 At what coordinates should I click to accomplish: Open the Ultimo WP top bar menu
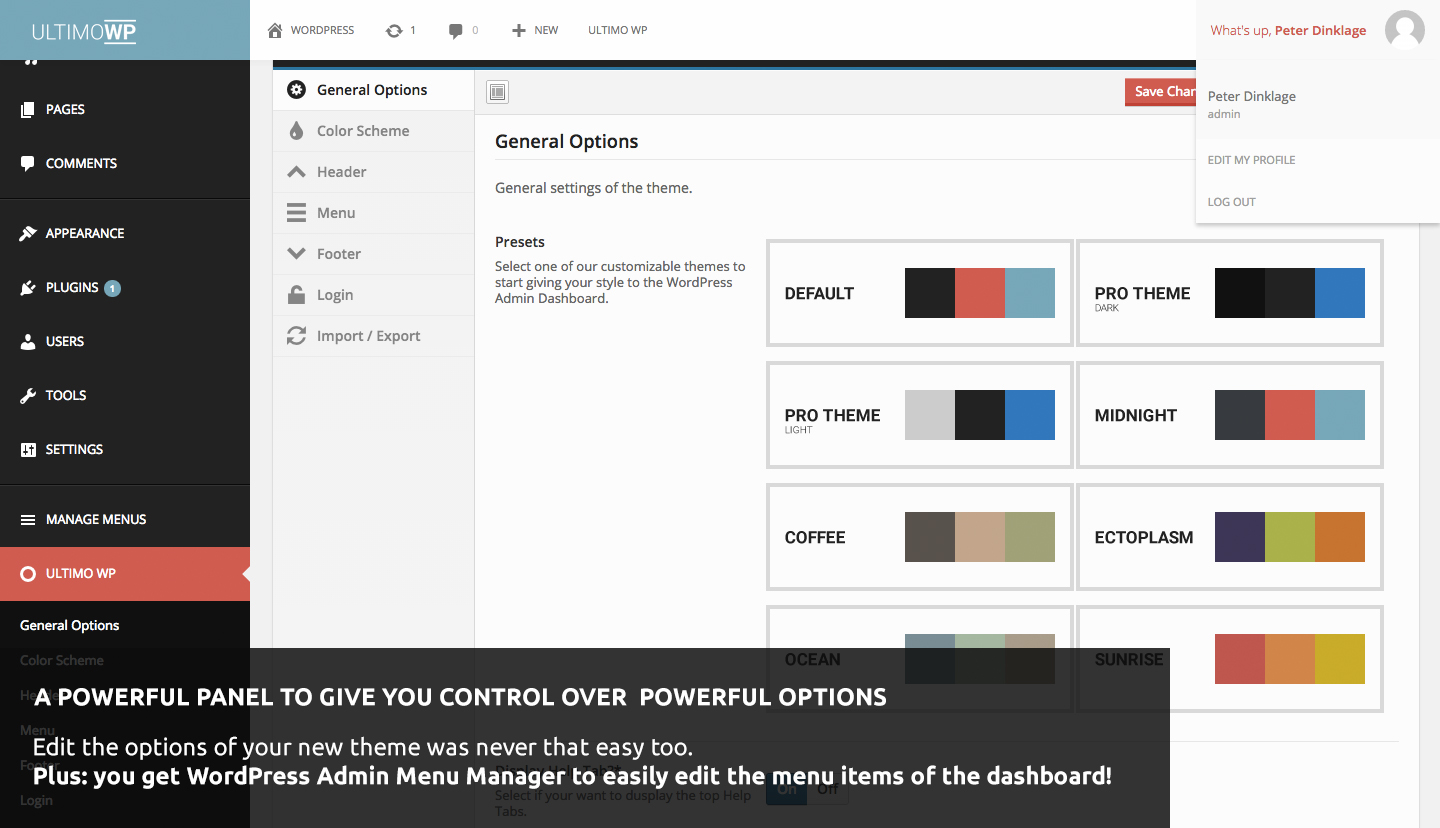point(617,31)
